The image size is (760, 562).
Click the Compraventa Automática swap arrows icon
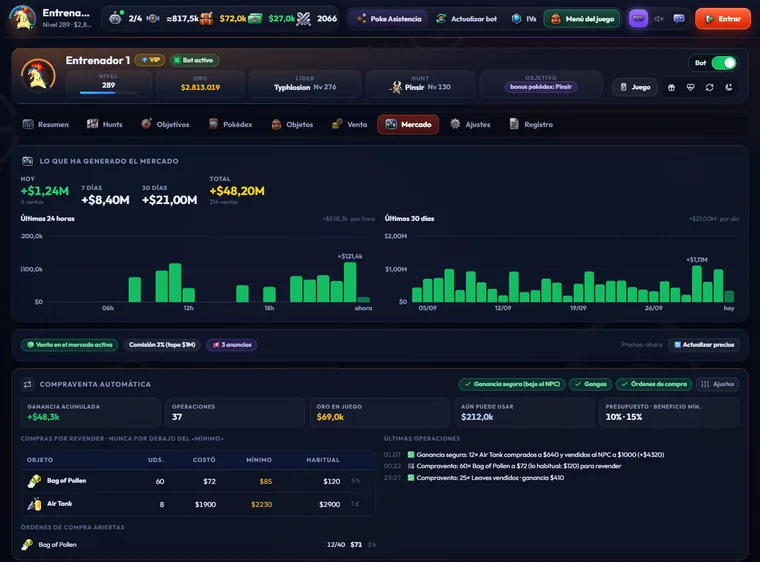[28, 385]
